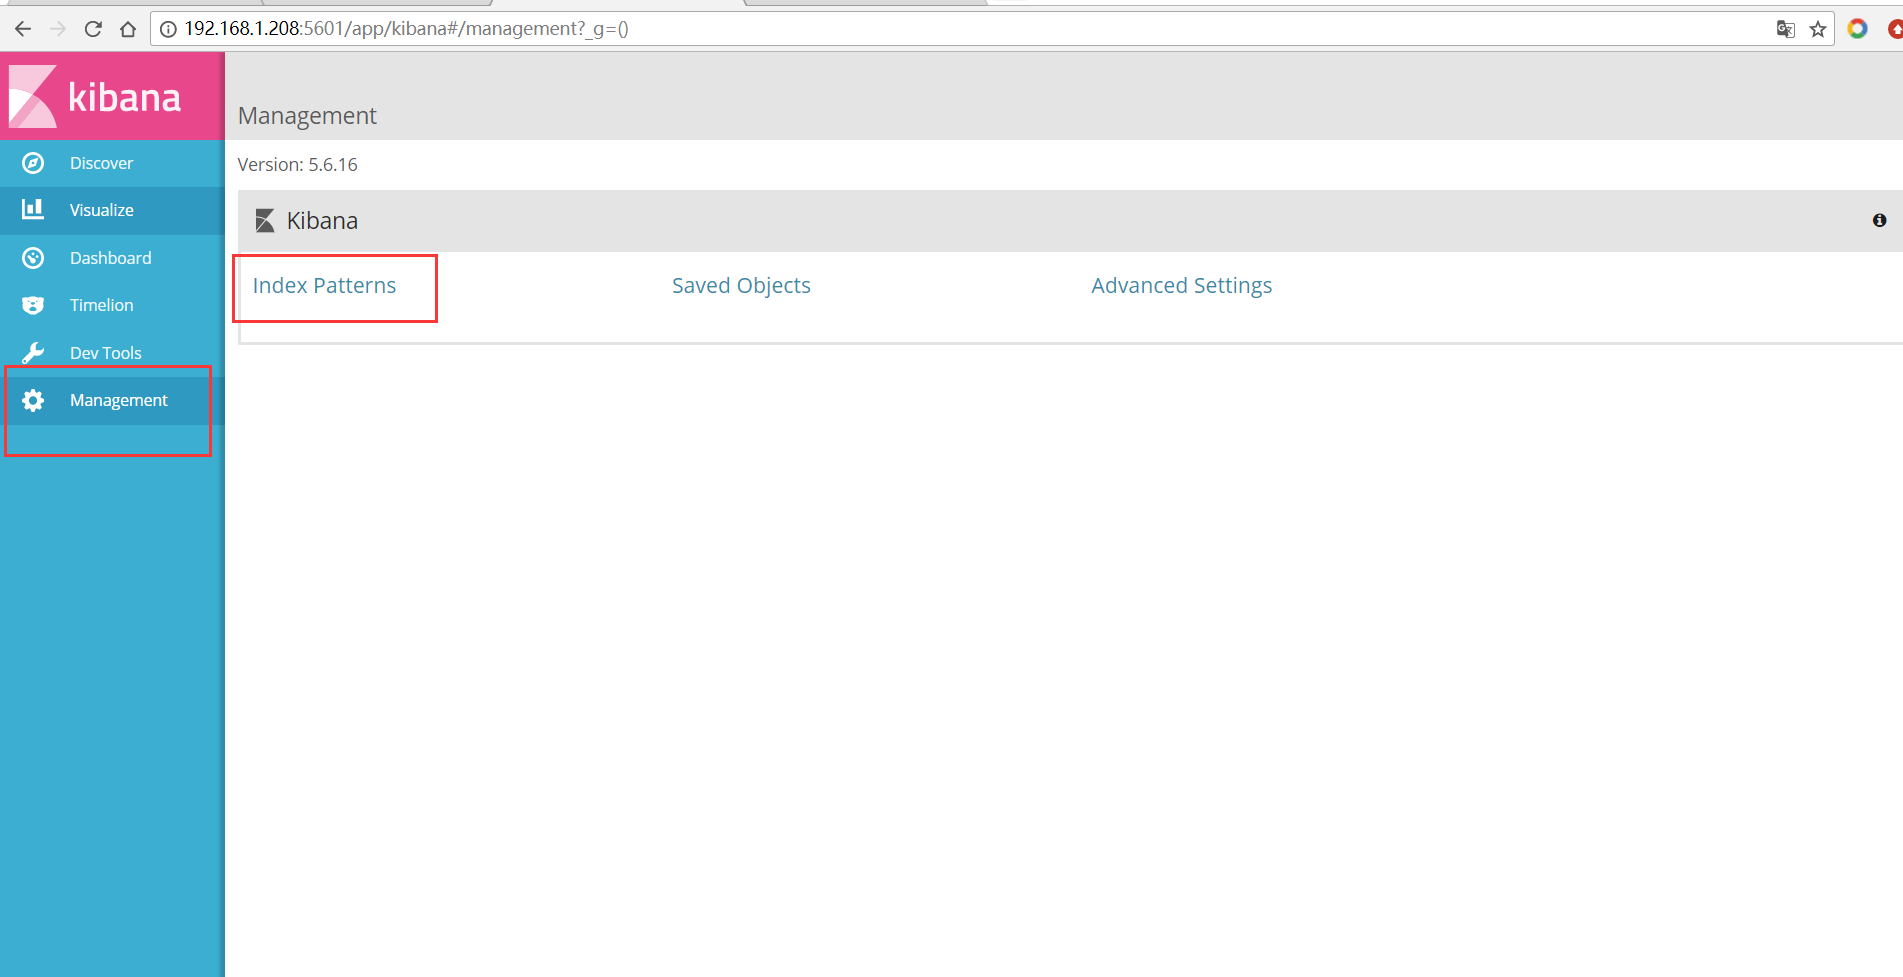Click the colorful circle extension icon
This screenshot has height=977, width=1903.
pyautogui.click(x=1857, y=29)
